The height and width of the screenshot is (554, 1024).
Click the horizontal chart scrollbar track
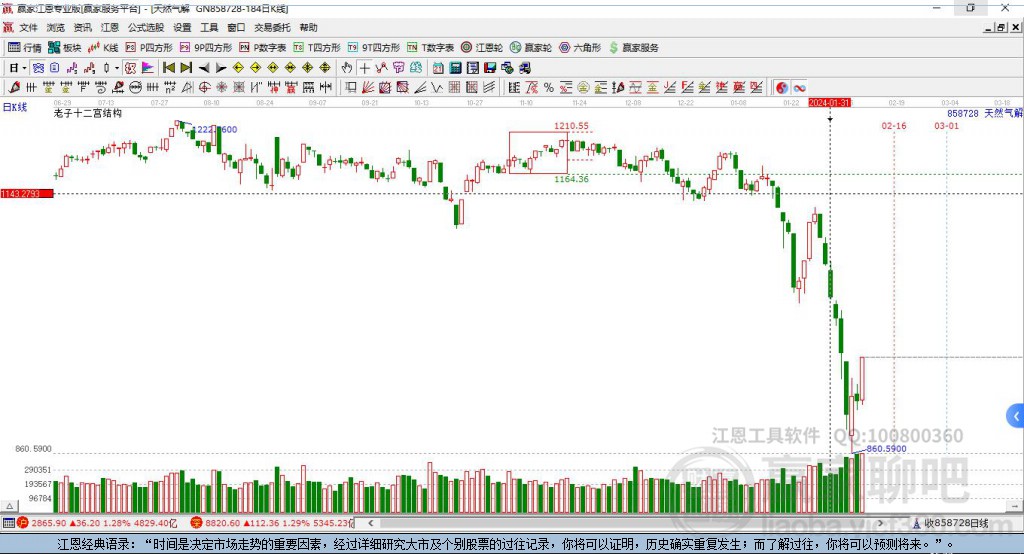(x=626, y=523)
